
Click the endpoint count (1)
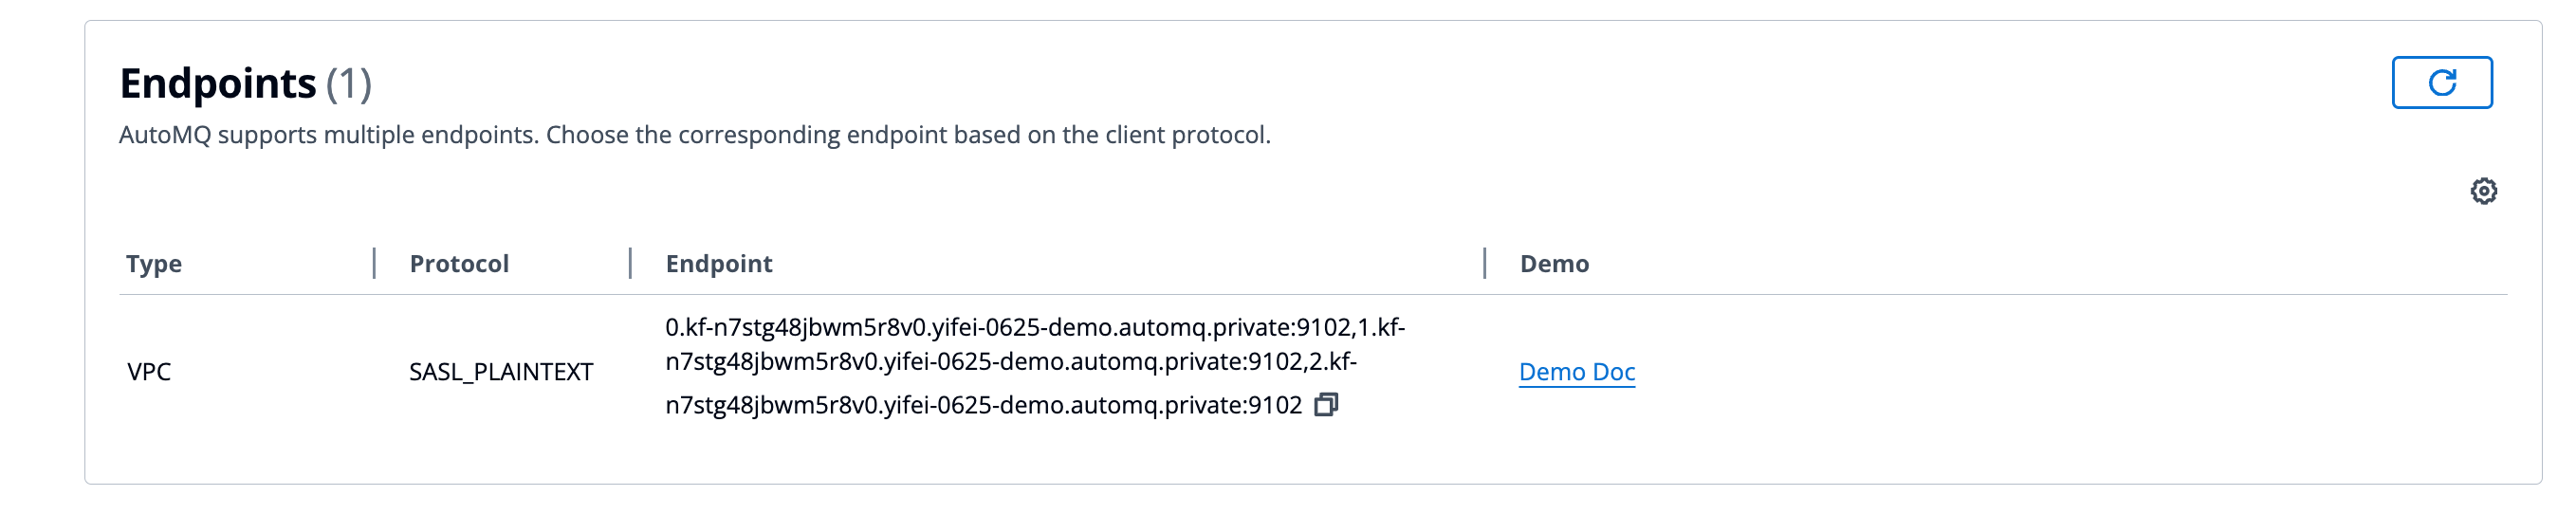coord(349,84)
